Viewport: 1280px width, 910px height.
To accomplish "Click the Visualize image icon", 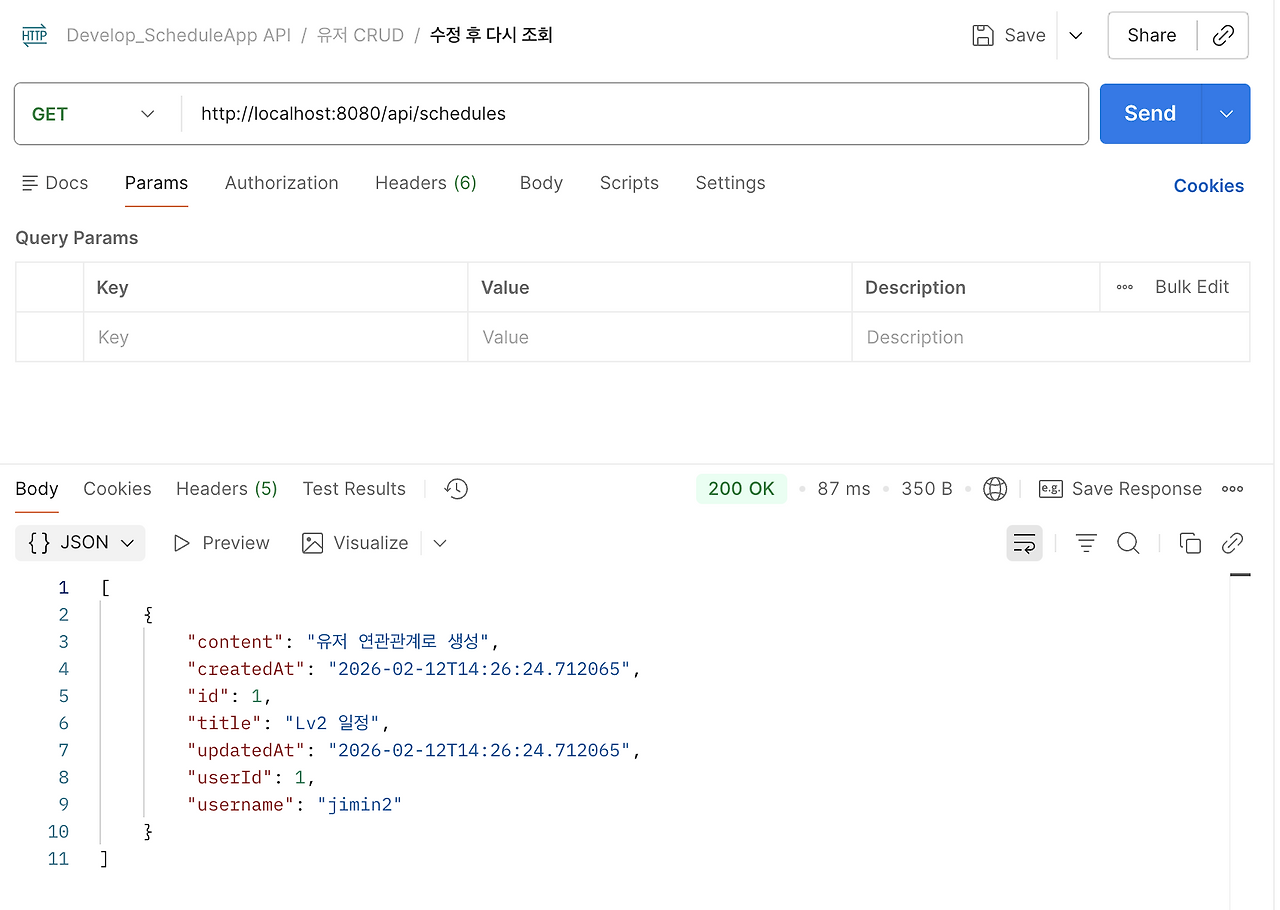I will coord(313,543).
